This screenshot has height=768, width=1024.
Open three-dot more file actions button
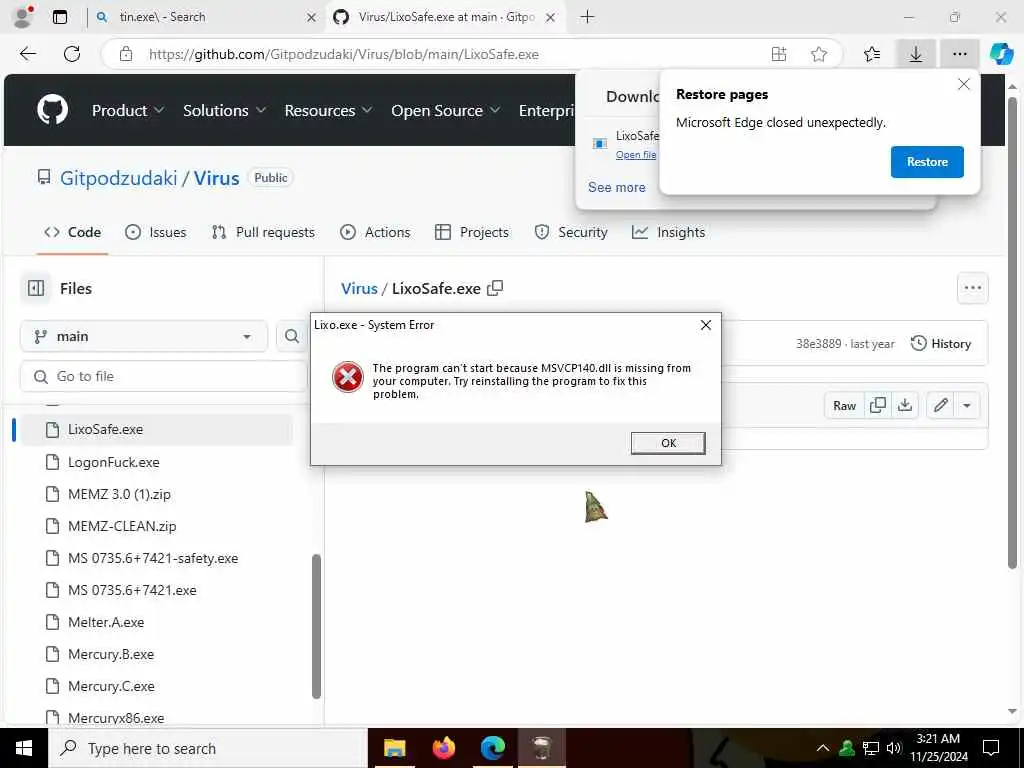tap(972, 288)
